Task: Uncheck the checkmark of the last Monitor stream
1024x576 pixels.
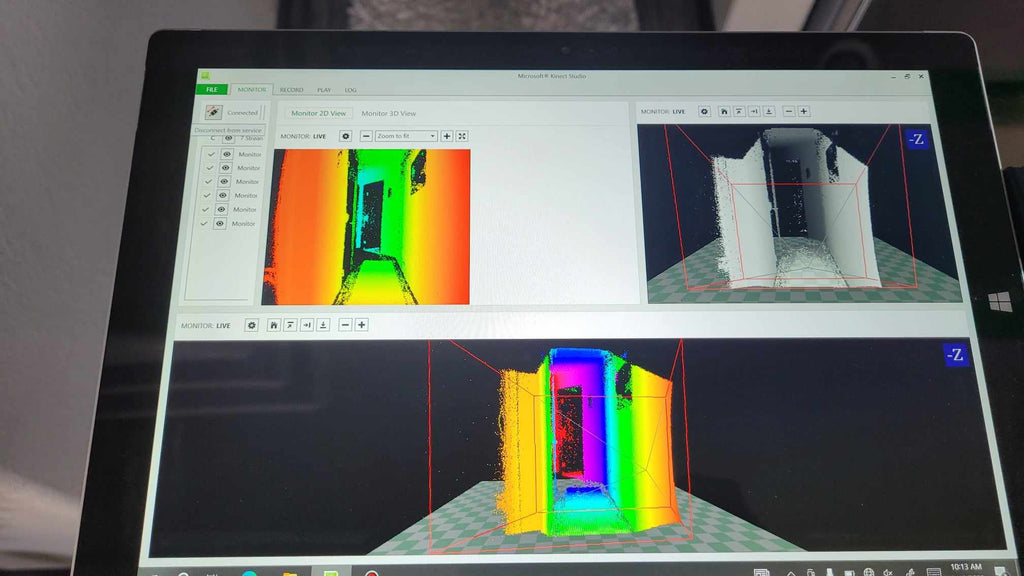Action: tap(204, 223)
